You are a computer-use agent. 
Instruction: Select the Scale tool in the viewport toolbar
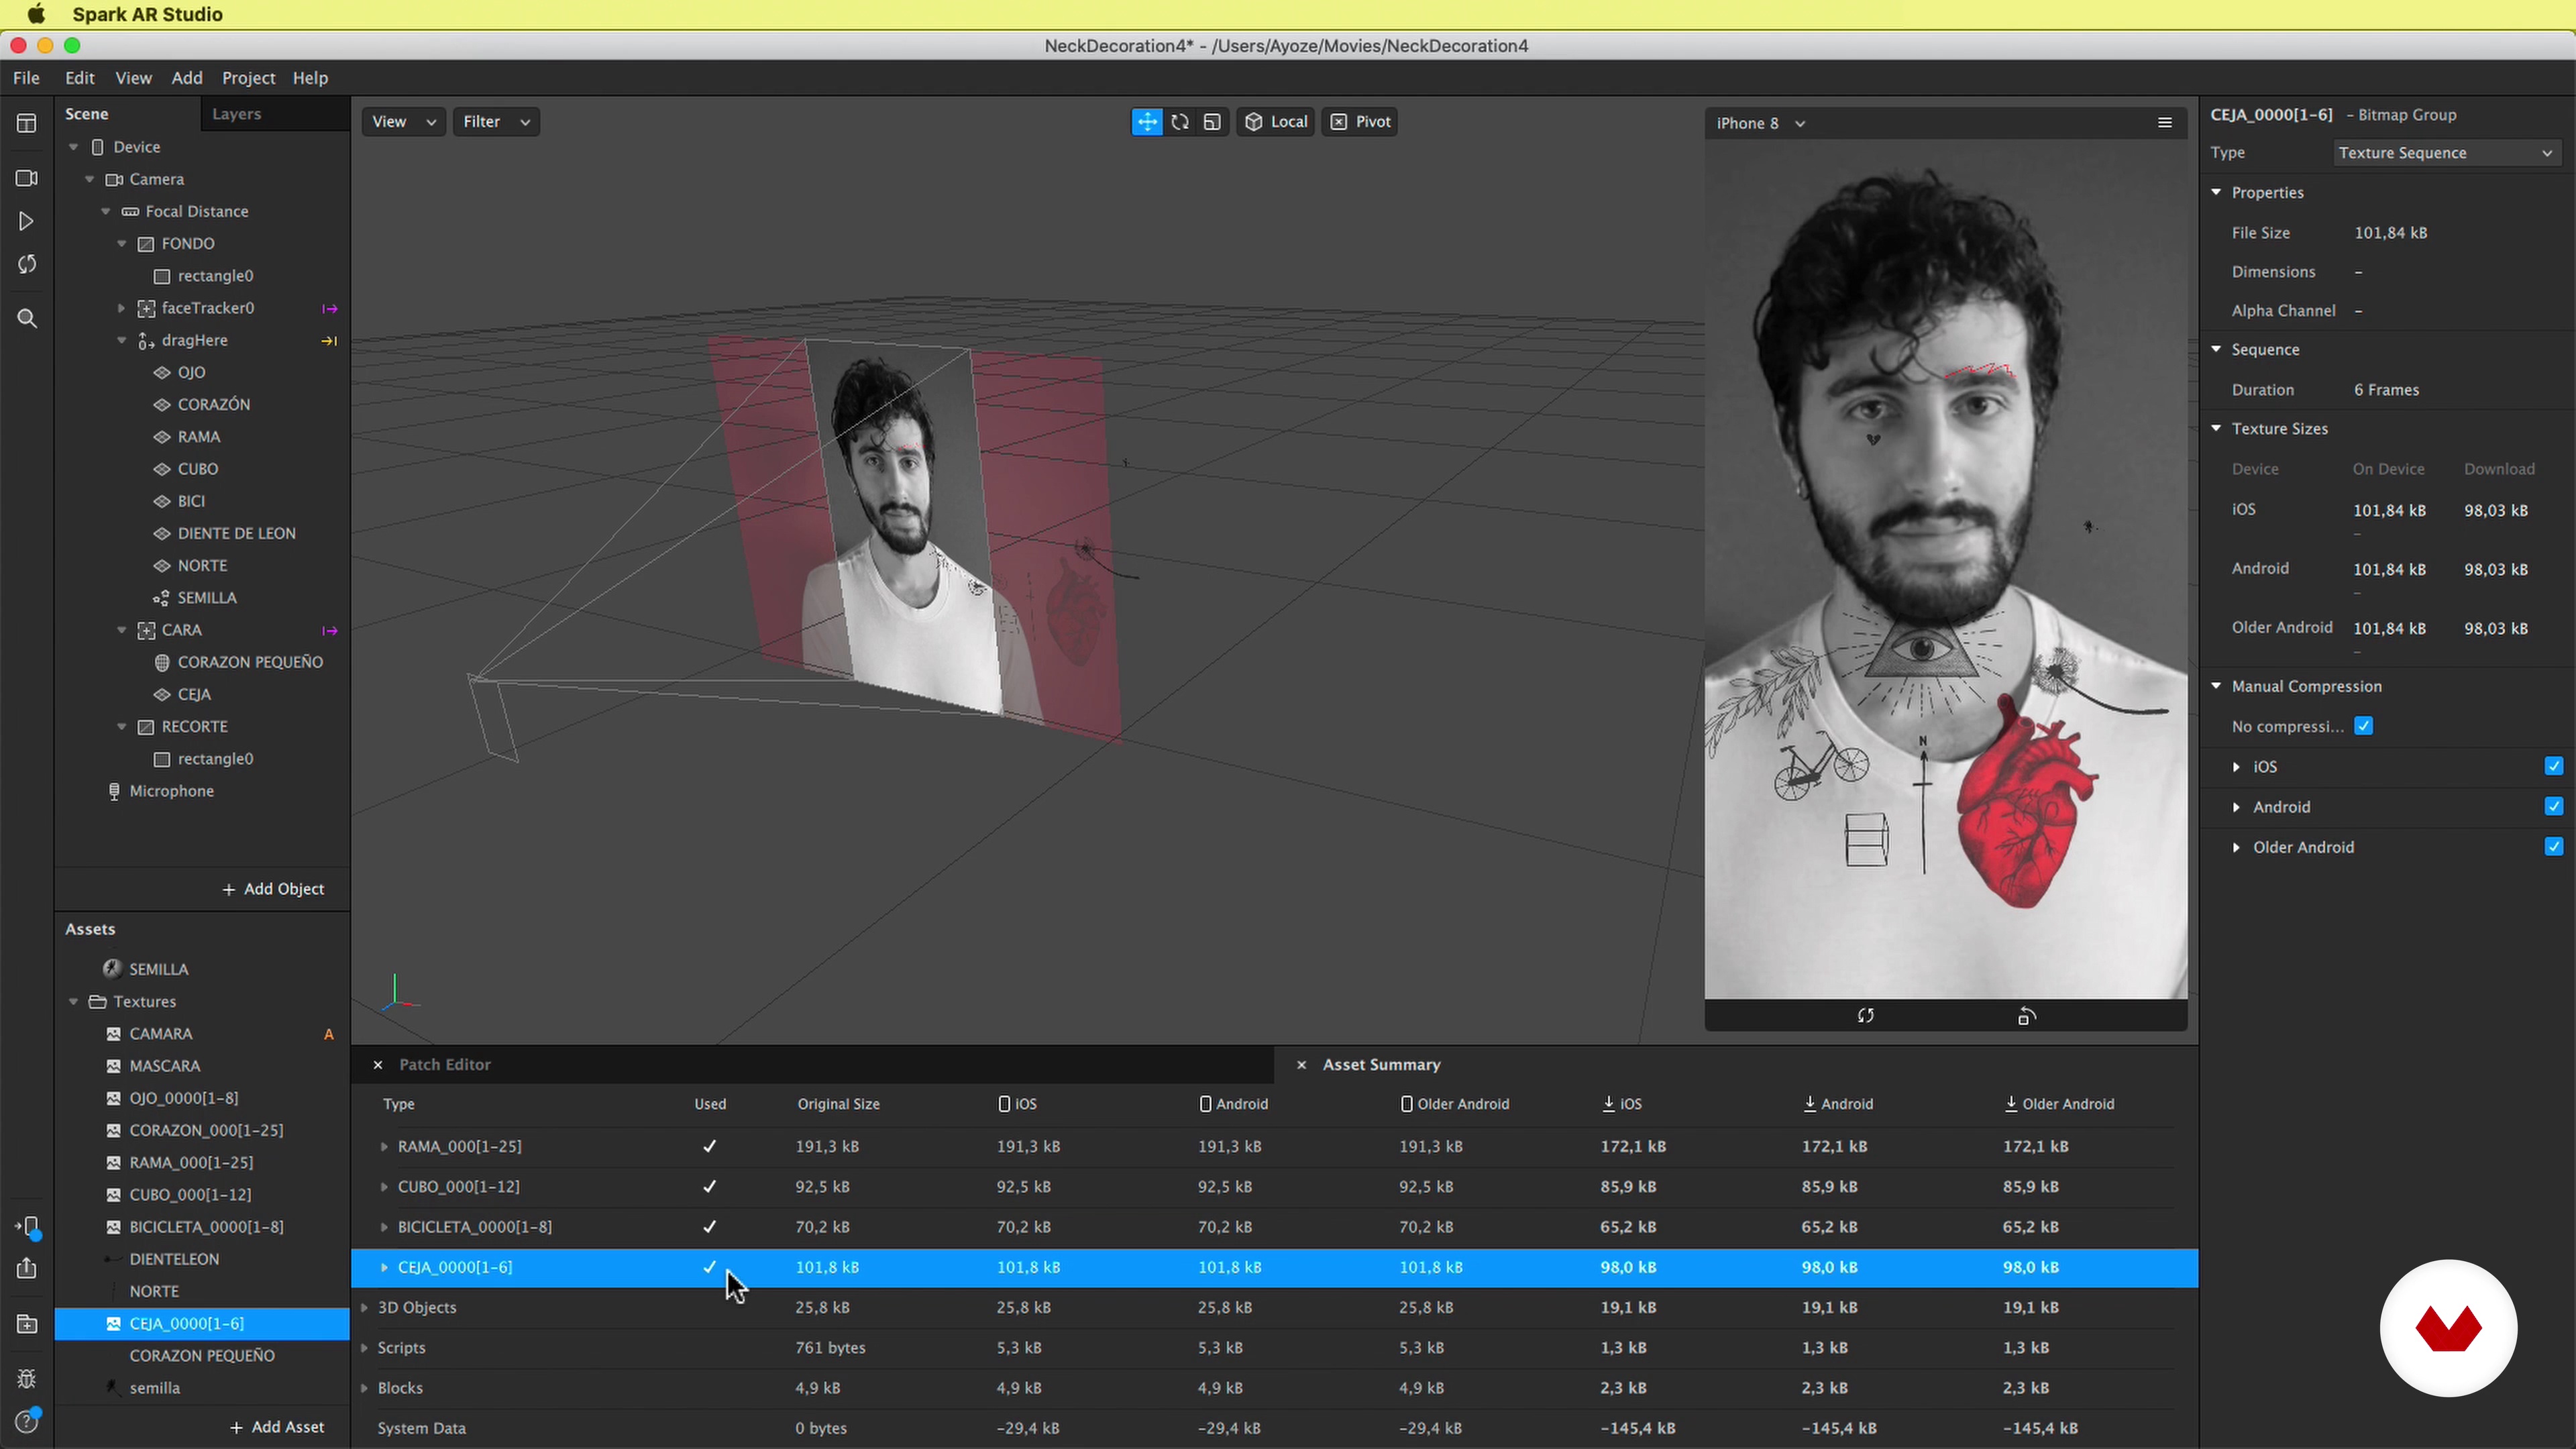(x=1212, y=122)
